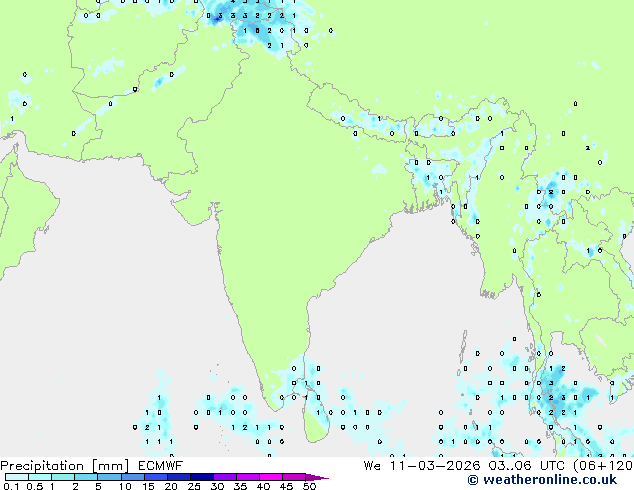
Task: Click the '40' legend scale label
Action: click(263, 486)
